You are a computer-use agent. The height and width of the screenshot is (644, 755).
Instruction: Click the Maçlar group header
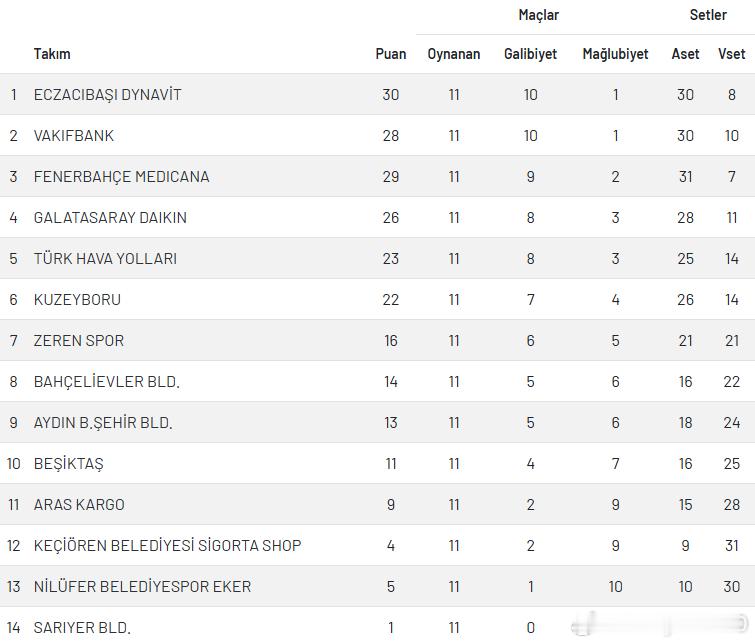click(538, 15)
